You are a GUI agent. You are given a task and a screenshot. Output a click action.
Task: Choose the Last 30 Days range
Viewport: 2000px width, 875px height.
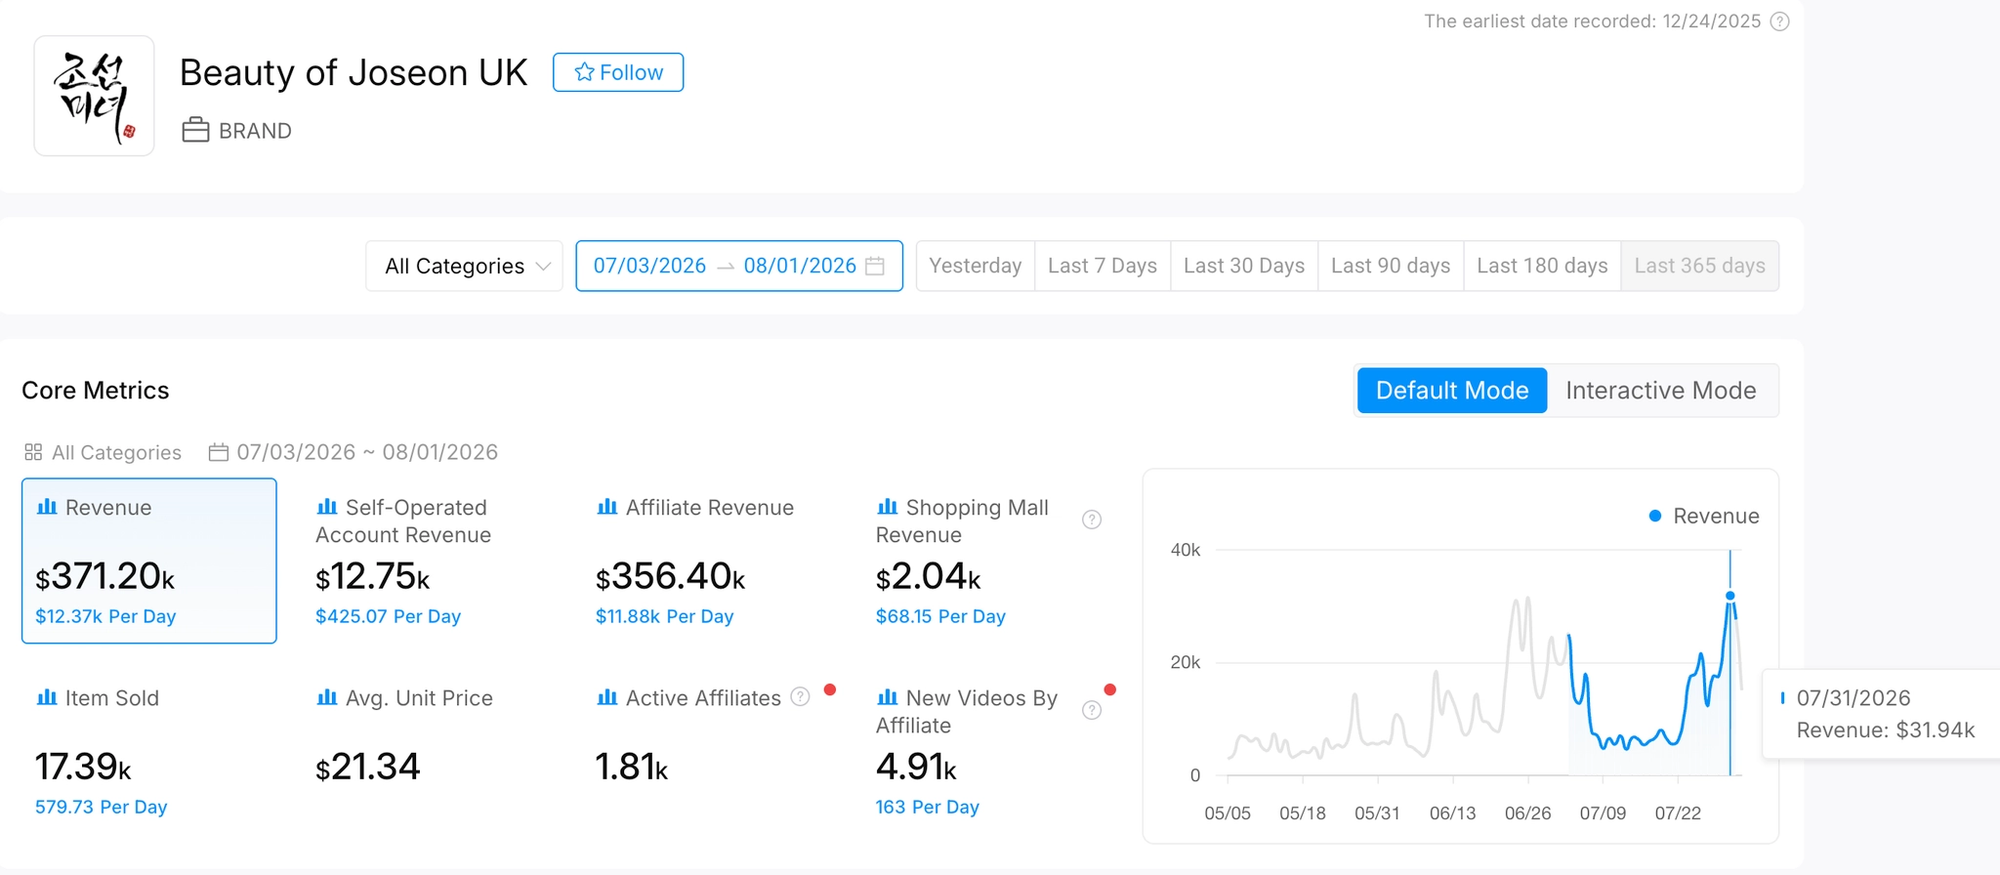[1244, 266]
